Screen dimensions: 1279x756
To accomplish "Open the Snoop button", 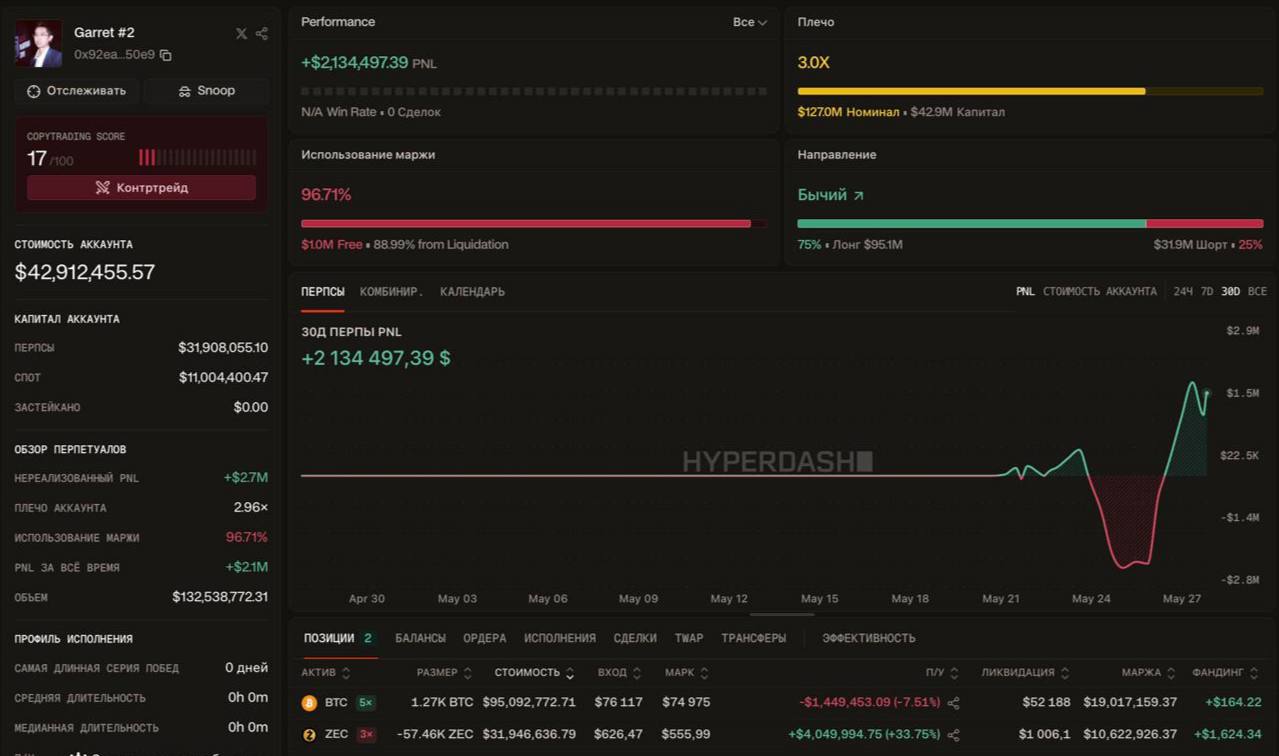I will pos(206,91).
